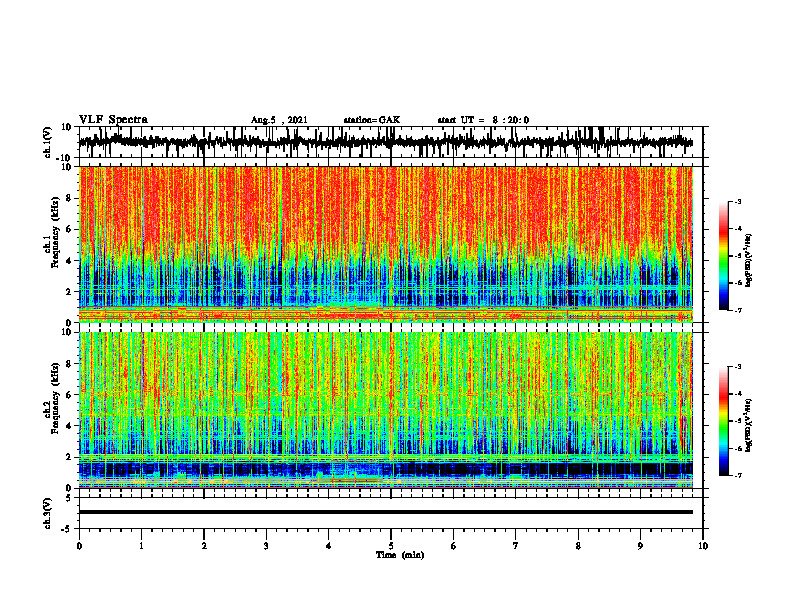Click the "5" tick on the Time axis
The width and height of the screenshot is (792, 612).
pos(391,546)
